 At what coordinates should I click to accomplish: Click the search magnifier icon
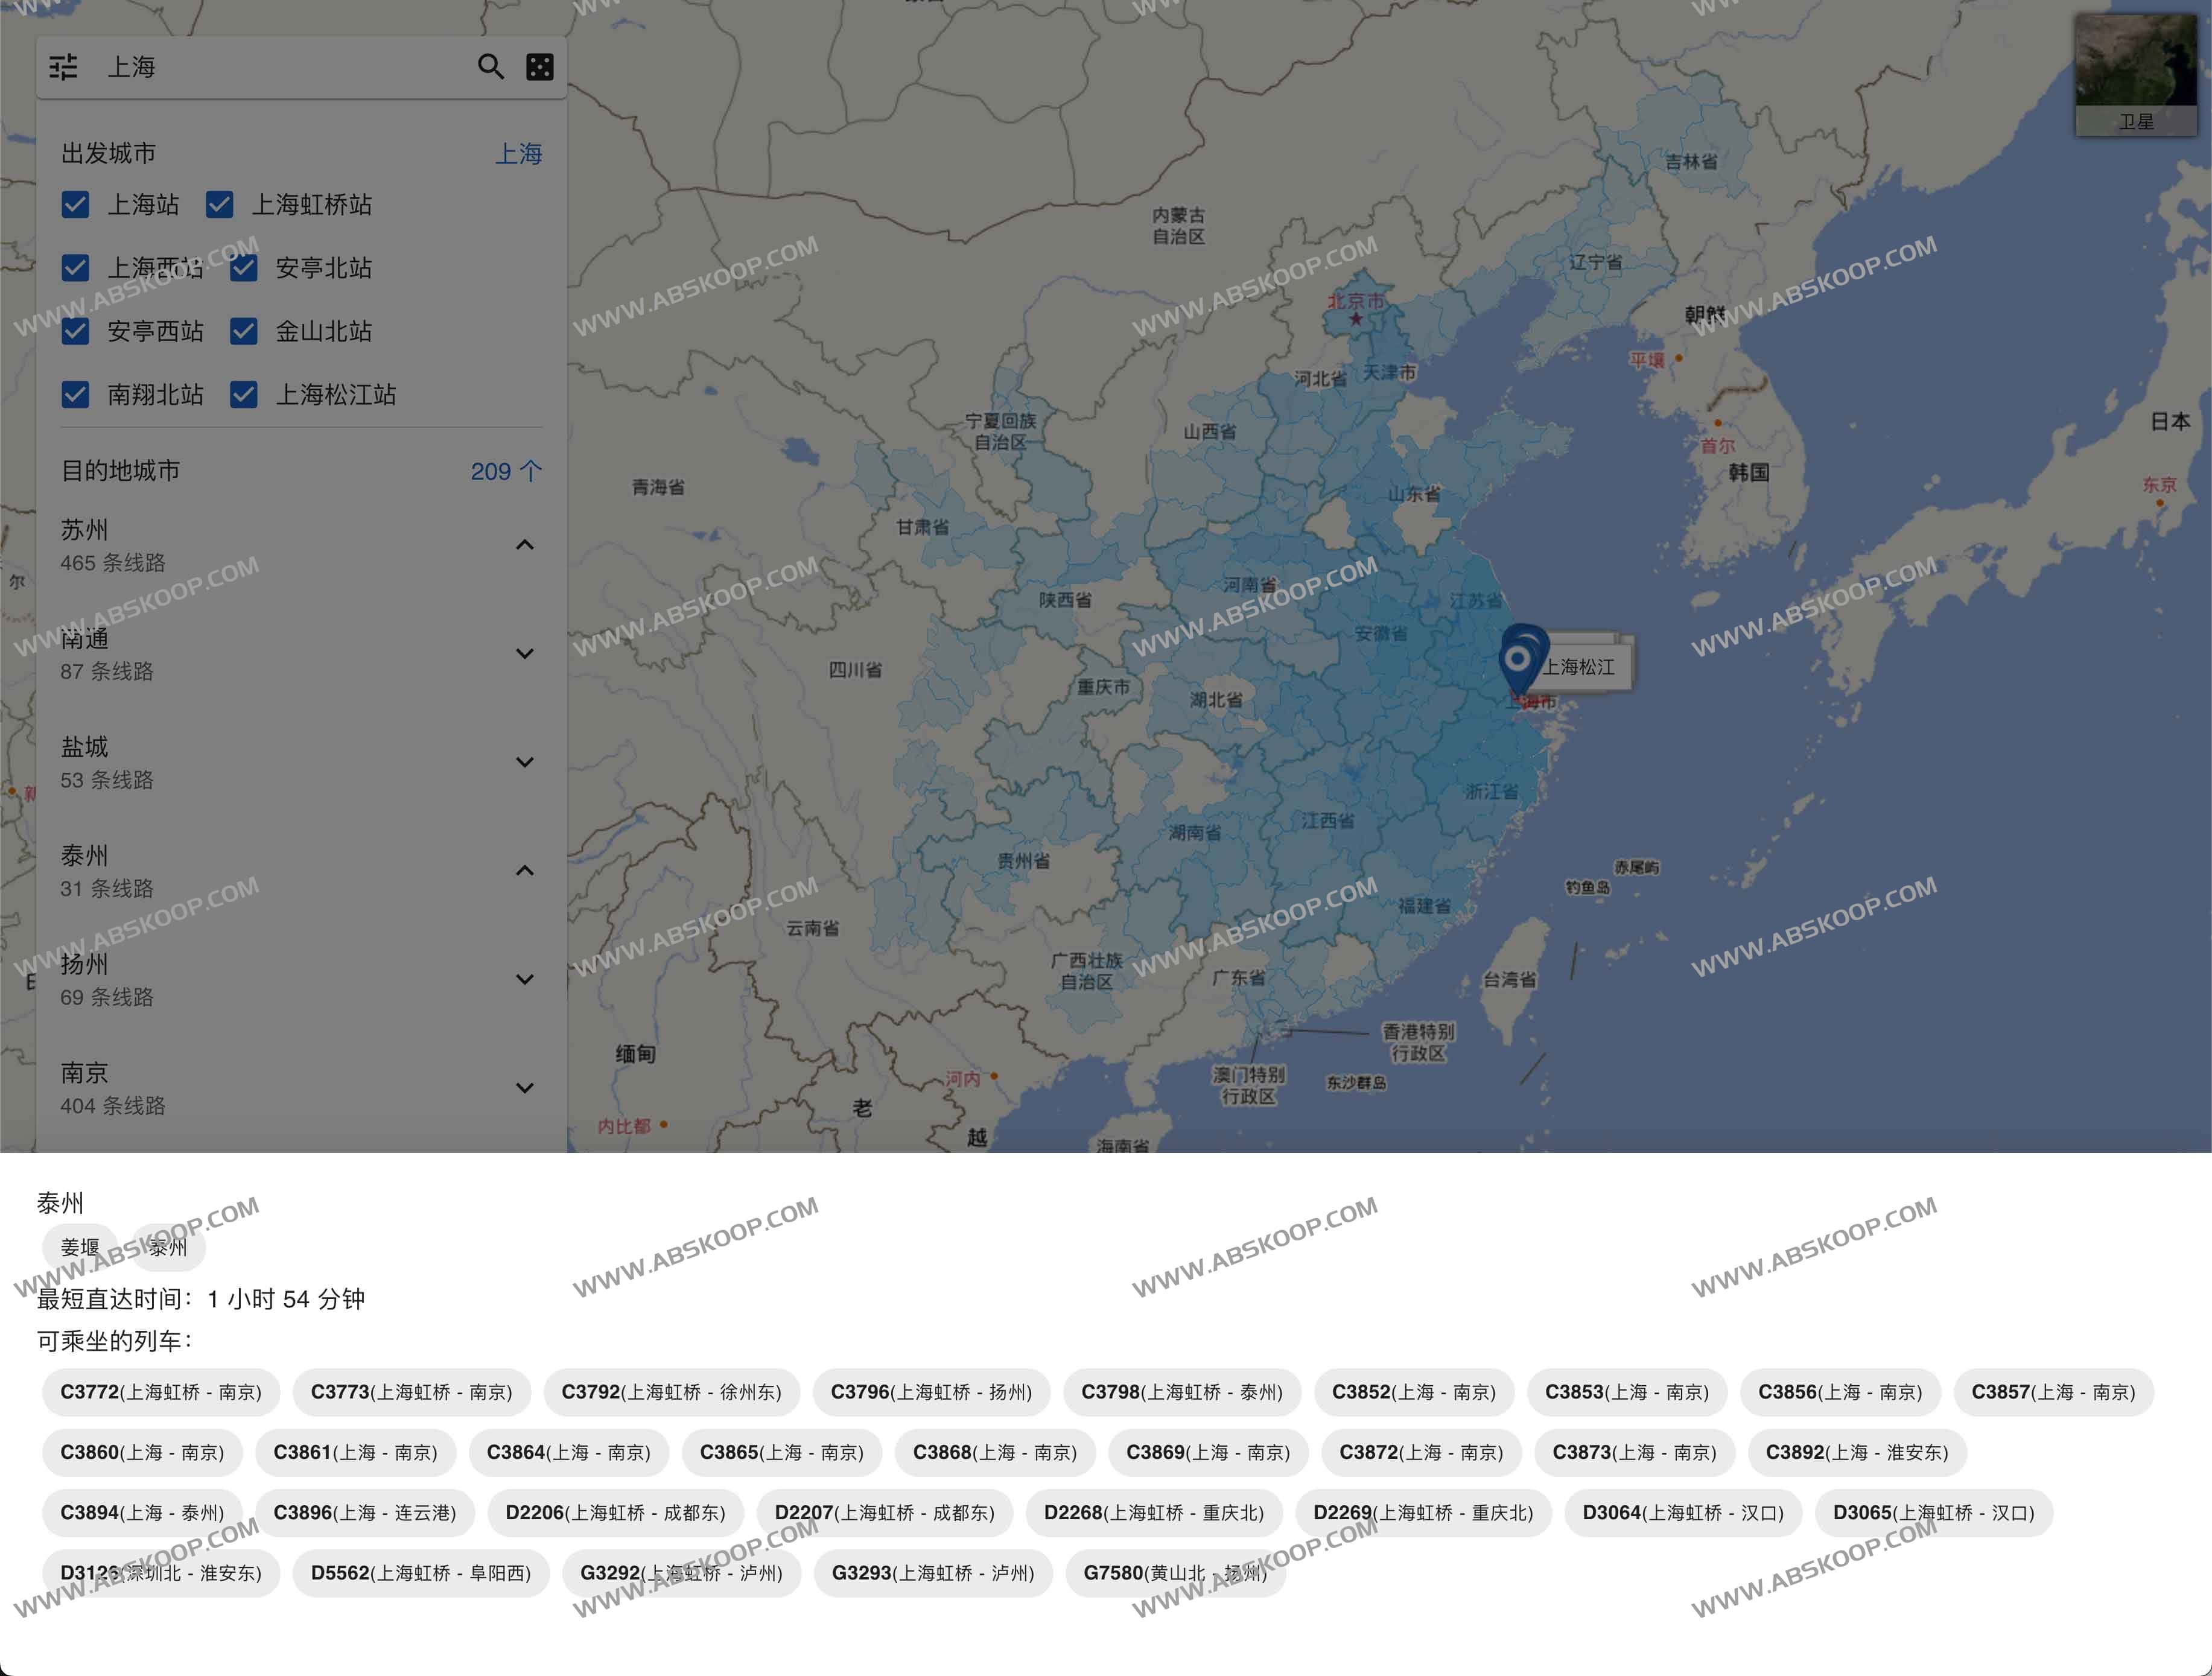[x=490, y=67]
